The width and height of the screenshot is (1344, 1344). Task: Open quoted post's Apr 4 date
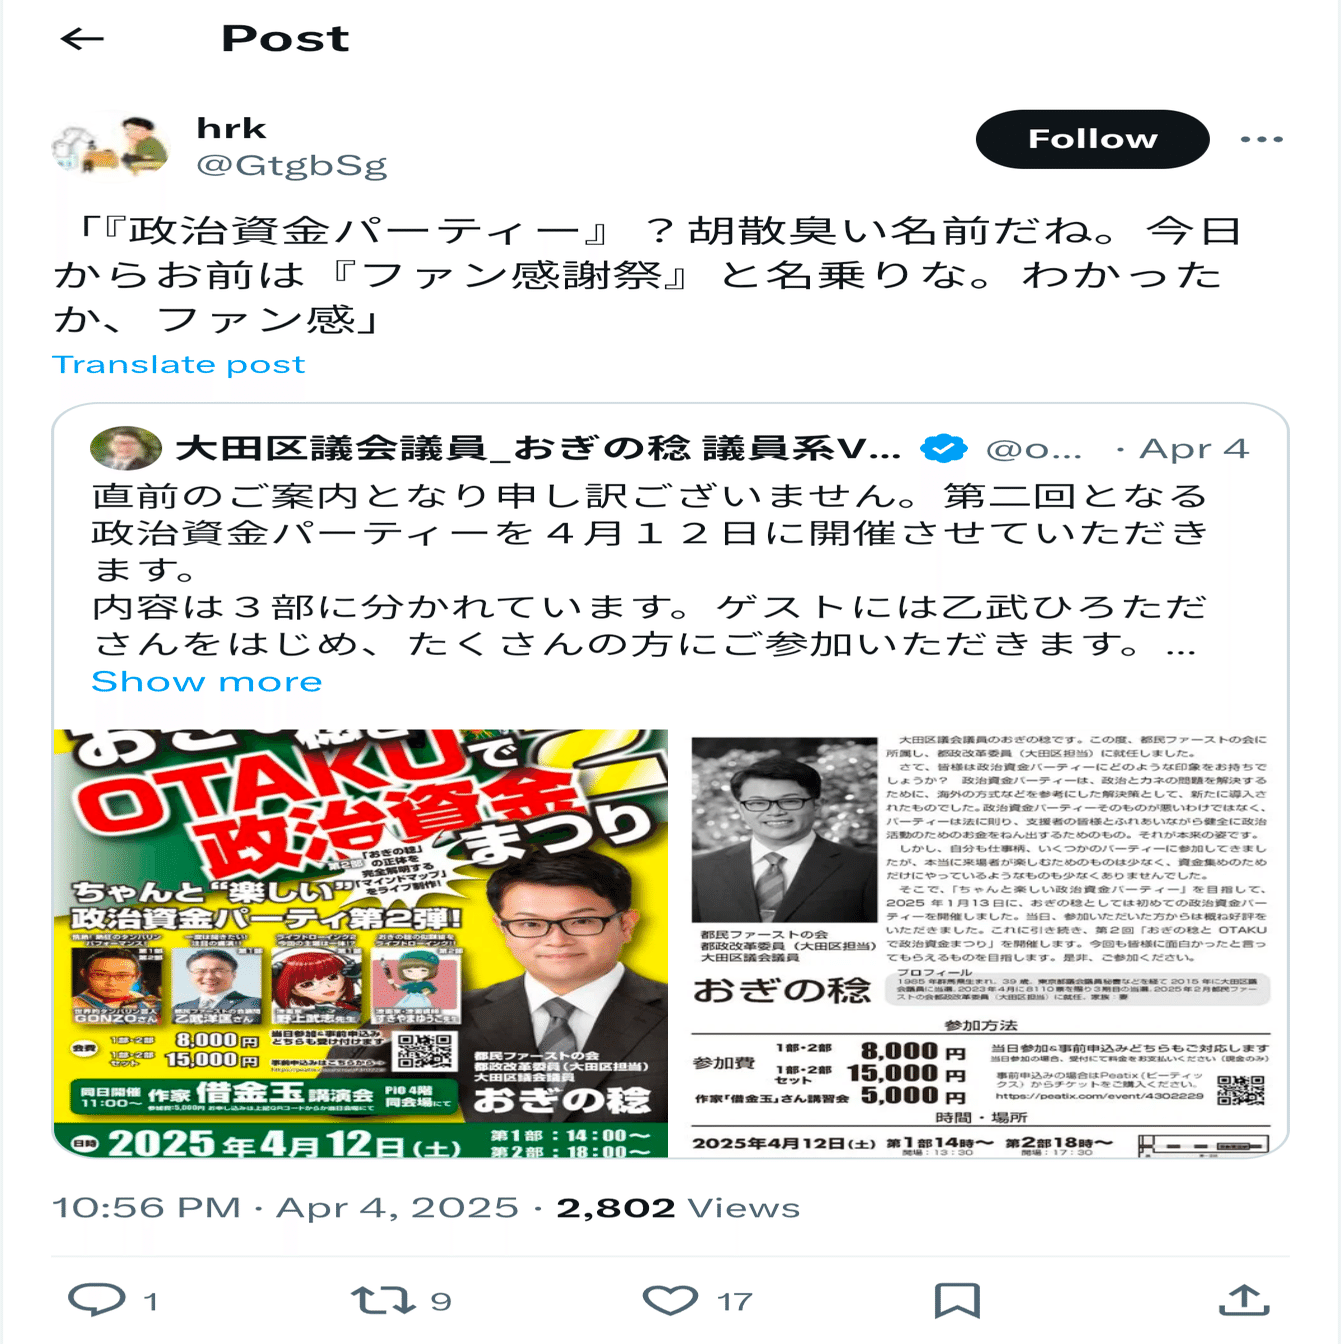click(x=1195, y=449)
